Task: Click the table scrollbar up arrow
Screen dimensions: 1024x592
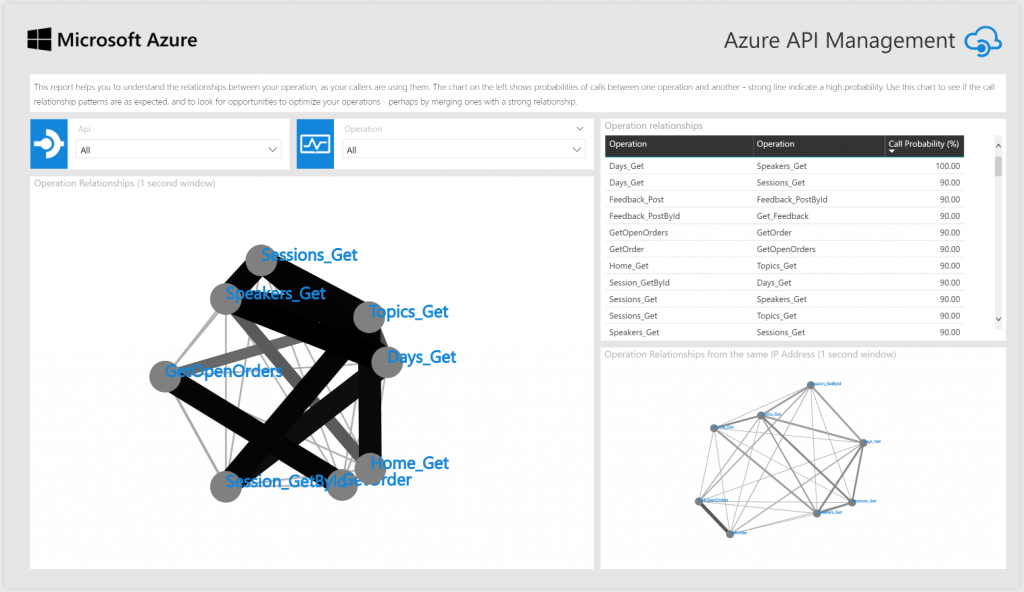Action: (998, 145)
